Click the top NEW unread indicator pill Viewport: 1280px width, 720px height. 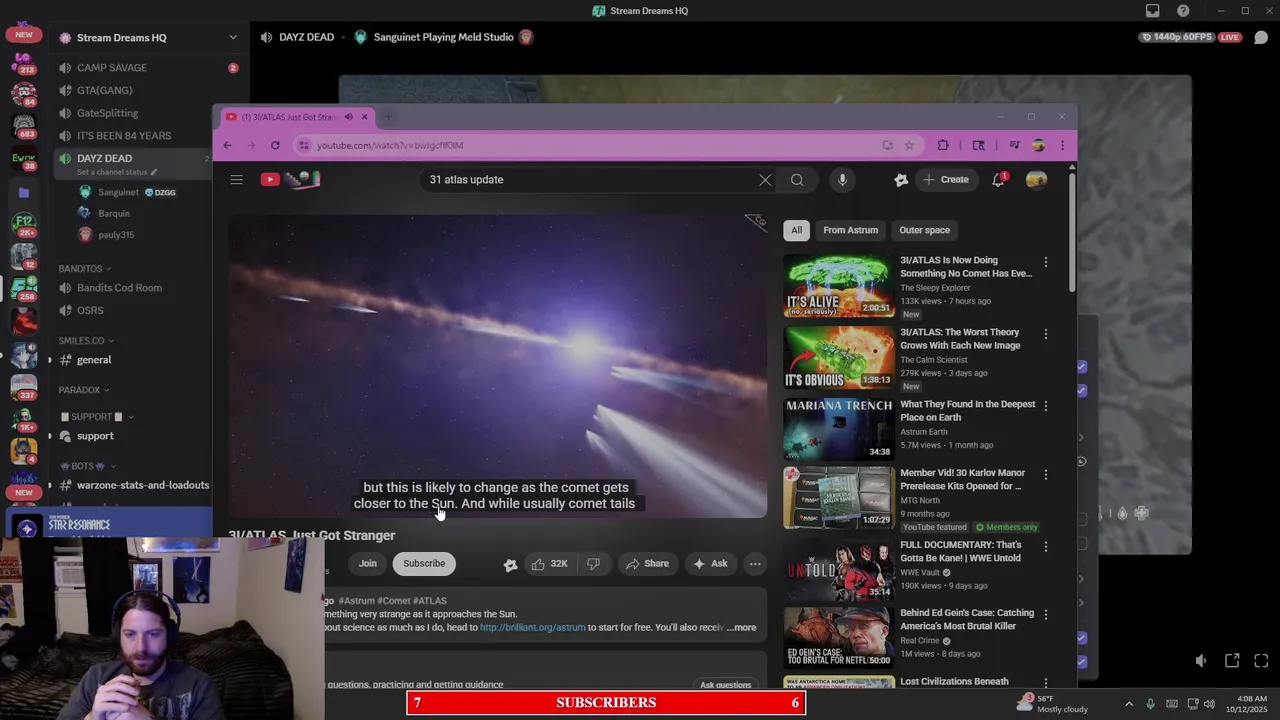pyautogui.click(x=24, y=35)
